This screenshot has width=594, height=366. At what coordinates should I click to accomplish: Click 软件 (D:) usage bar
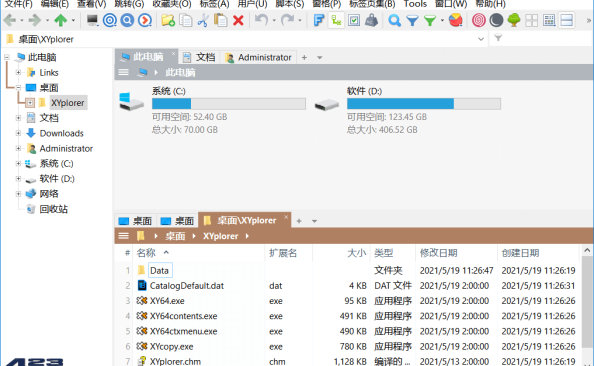click(x=424, y=104)
